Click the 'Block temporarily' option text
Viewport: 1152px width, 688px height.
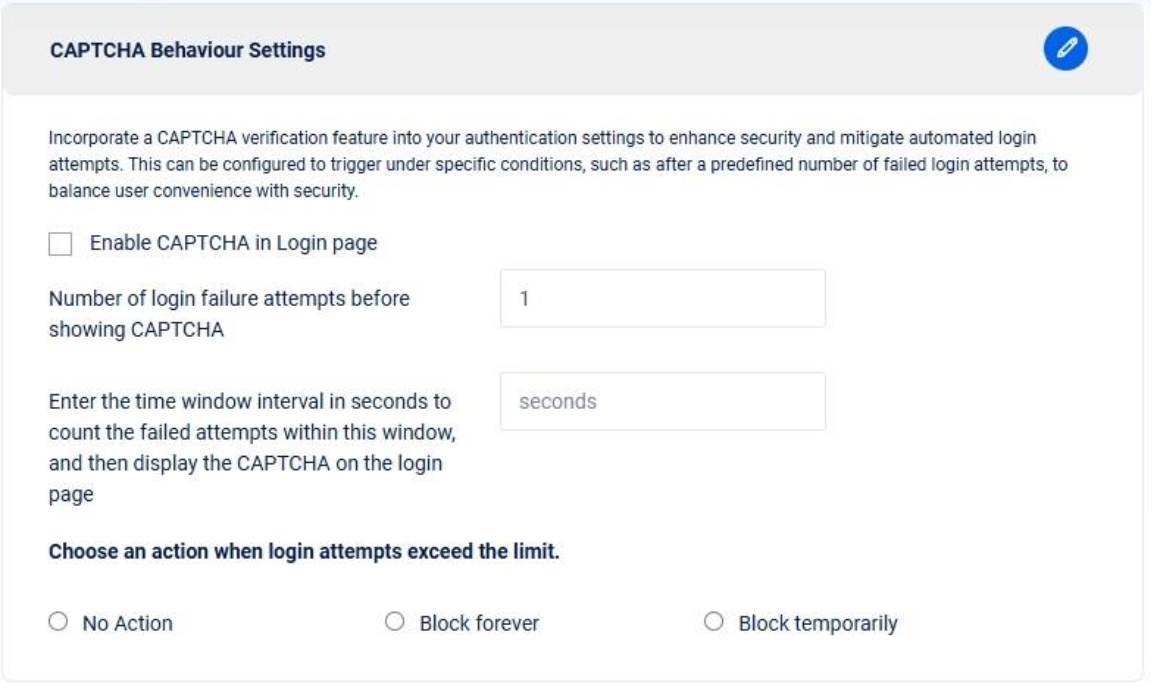[x=817, y=624]
